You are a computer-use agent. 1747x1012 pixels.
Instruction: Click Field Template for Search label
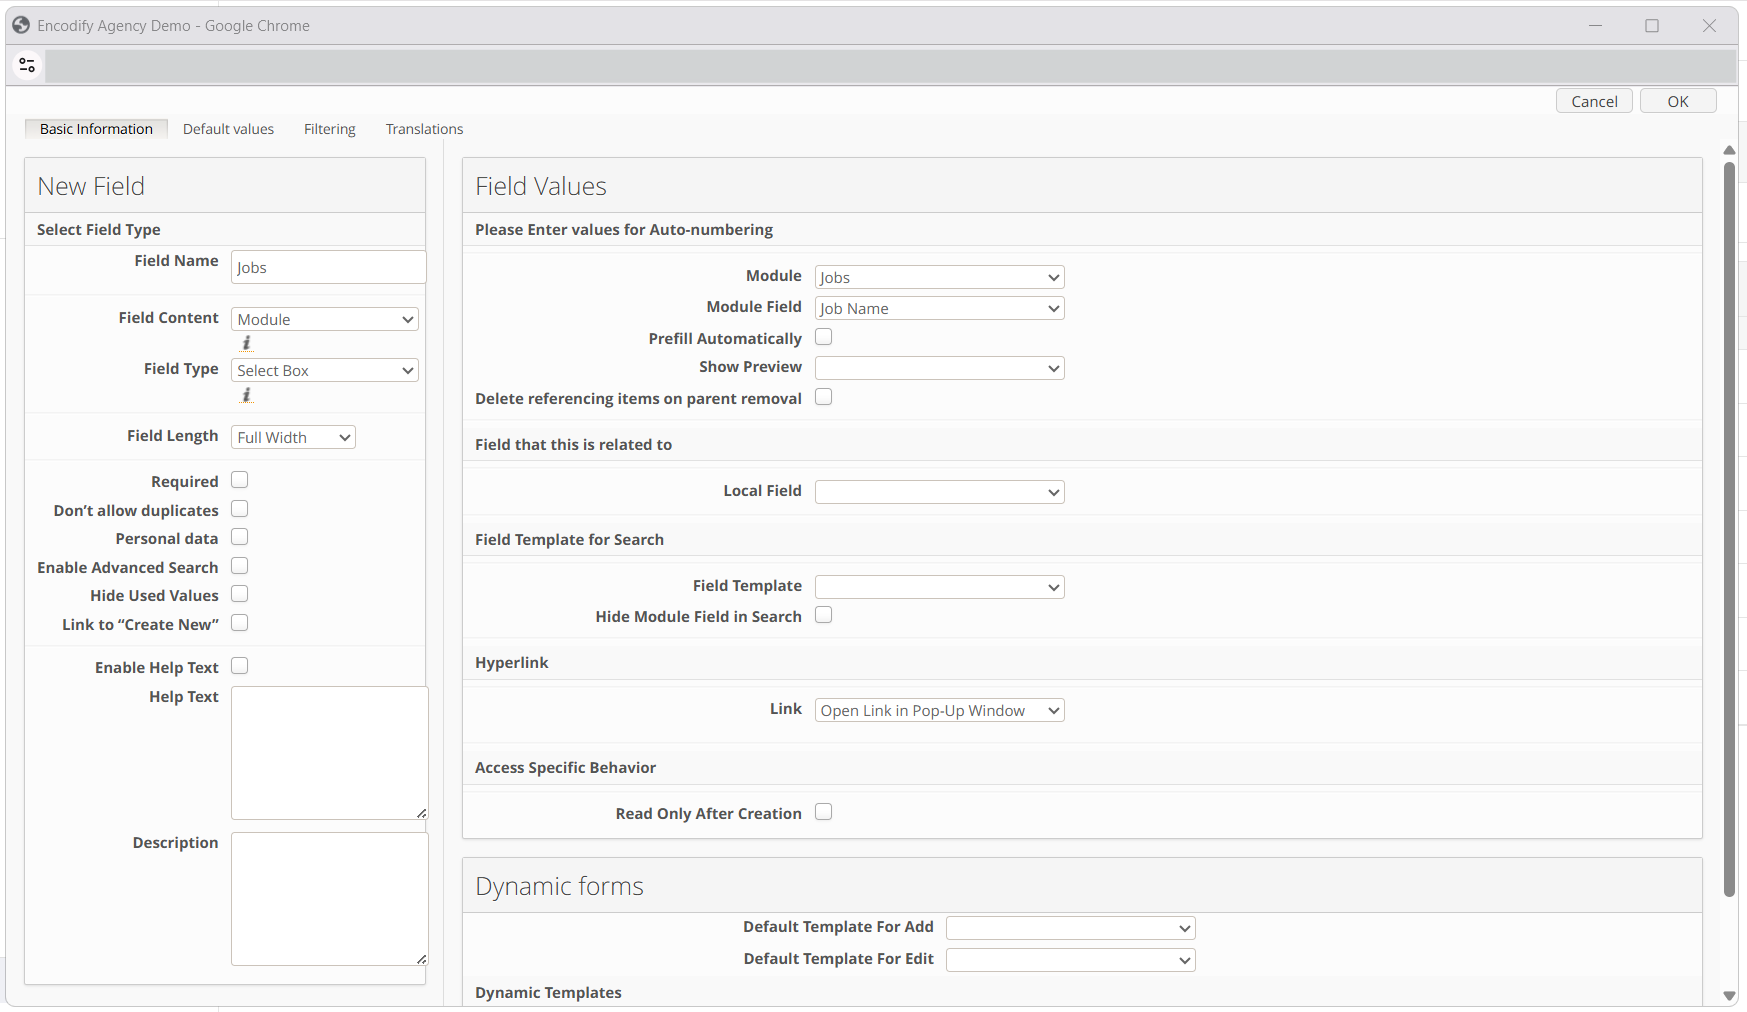tap(569, 539)
